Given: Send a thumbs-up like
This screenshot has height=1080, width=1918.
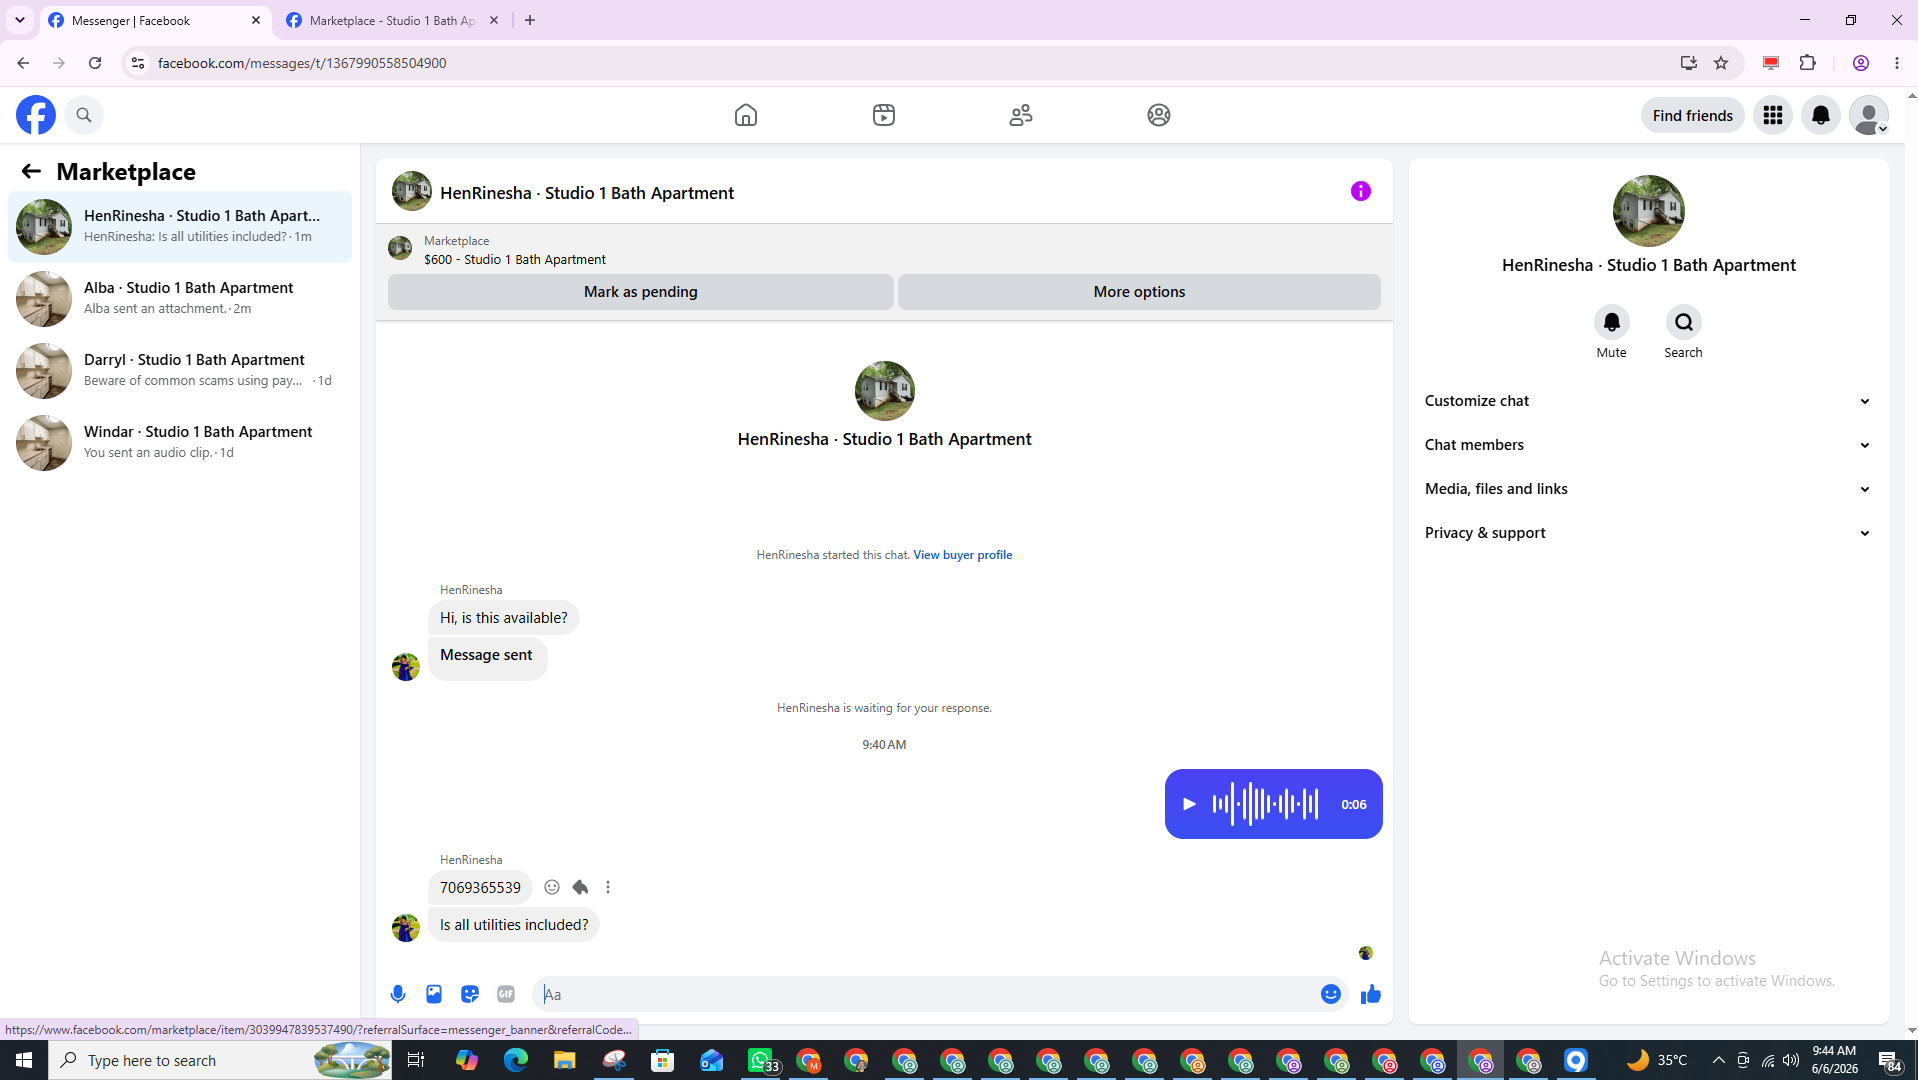Looking at the screenshot, I should click(x=1371, y=994).
